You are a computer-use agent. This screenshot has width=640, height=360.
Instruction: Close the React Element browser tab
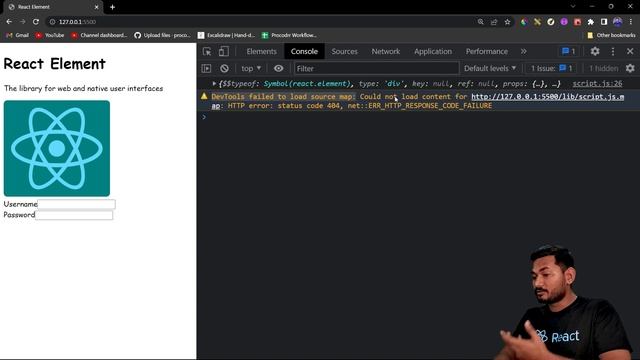97,7
